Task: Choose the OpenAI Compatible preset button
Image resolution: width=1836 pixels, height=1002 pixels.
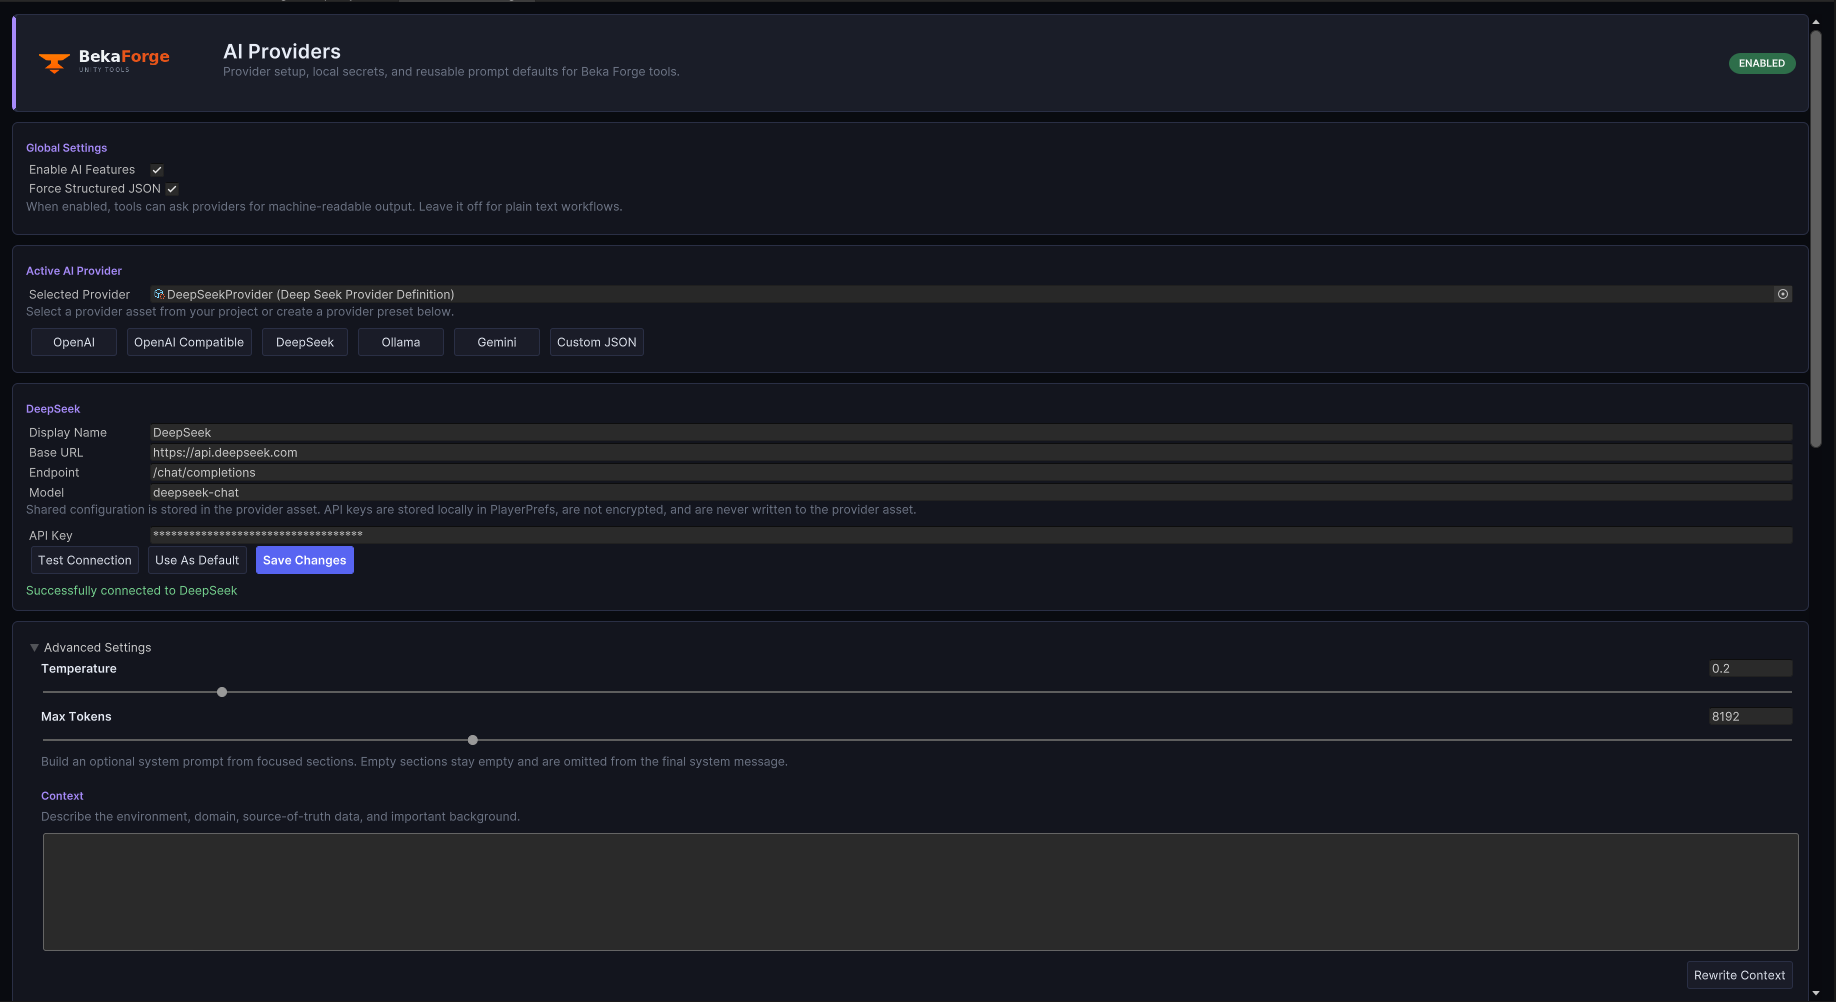Action: point(189,342)
